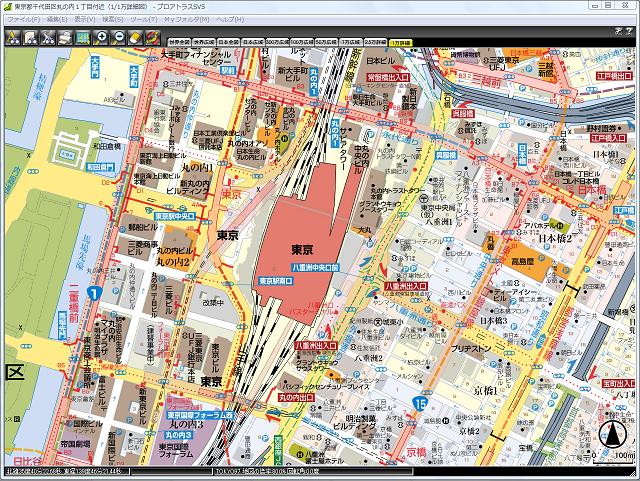Image resolution: width=640 pixels, height=481 pixels.
Task: Switch to the 日本広域 scale tab
Action: (x=253, y=42)
